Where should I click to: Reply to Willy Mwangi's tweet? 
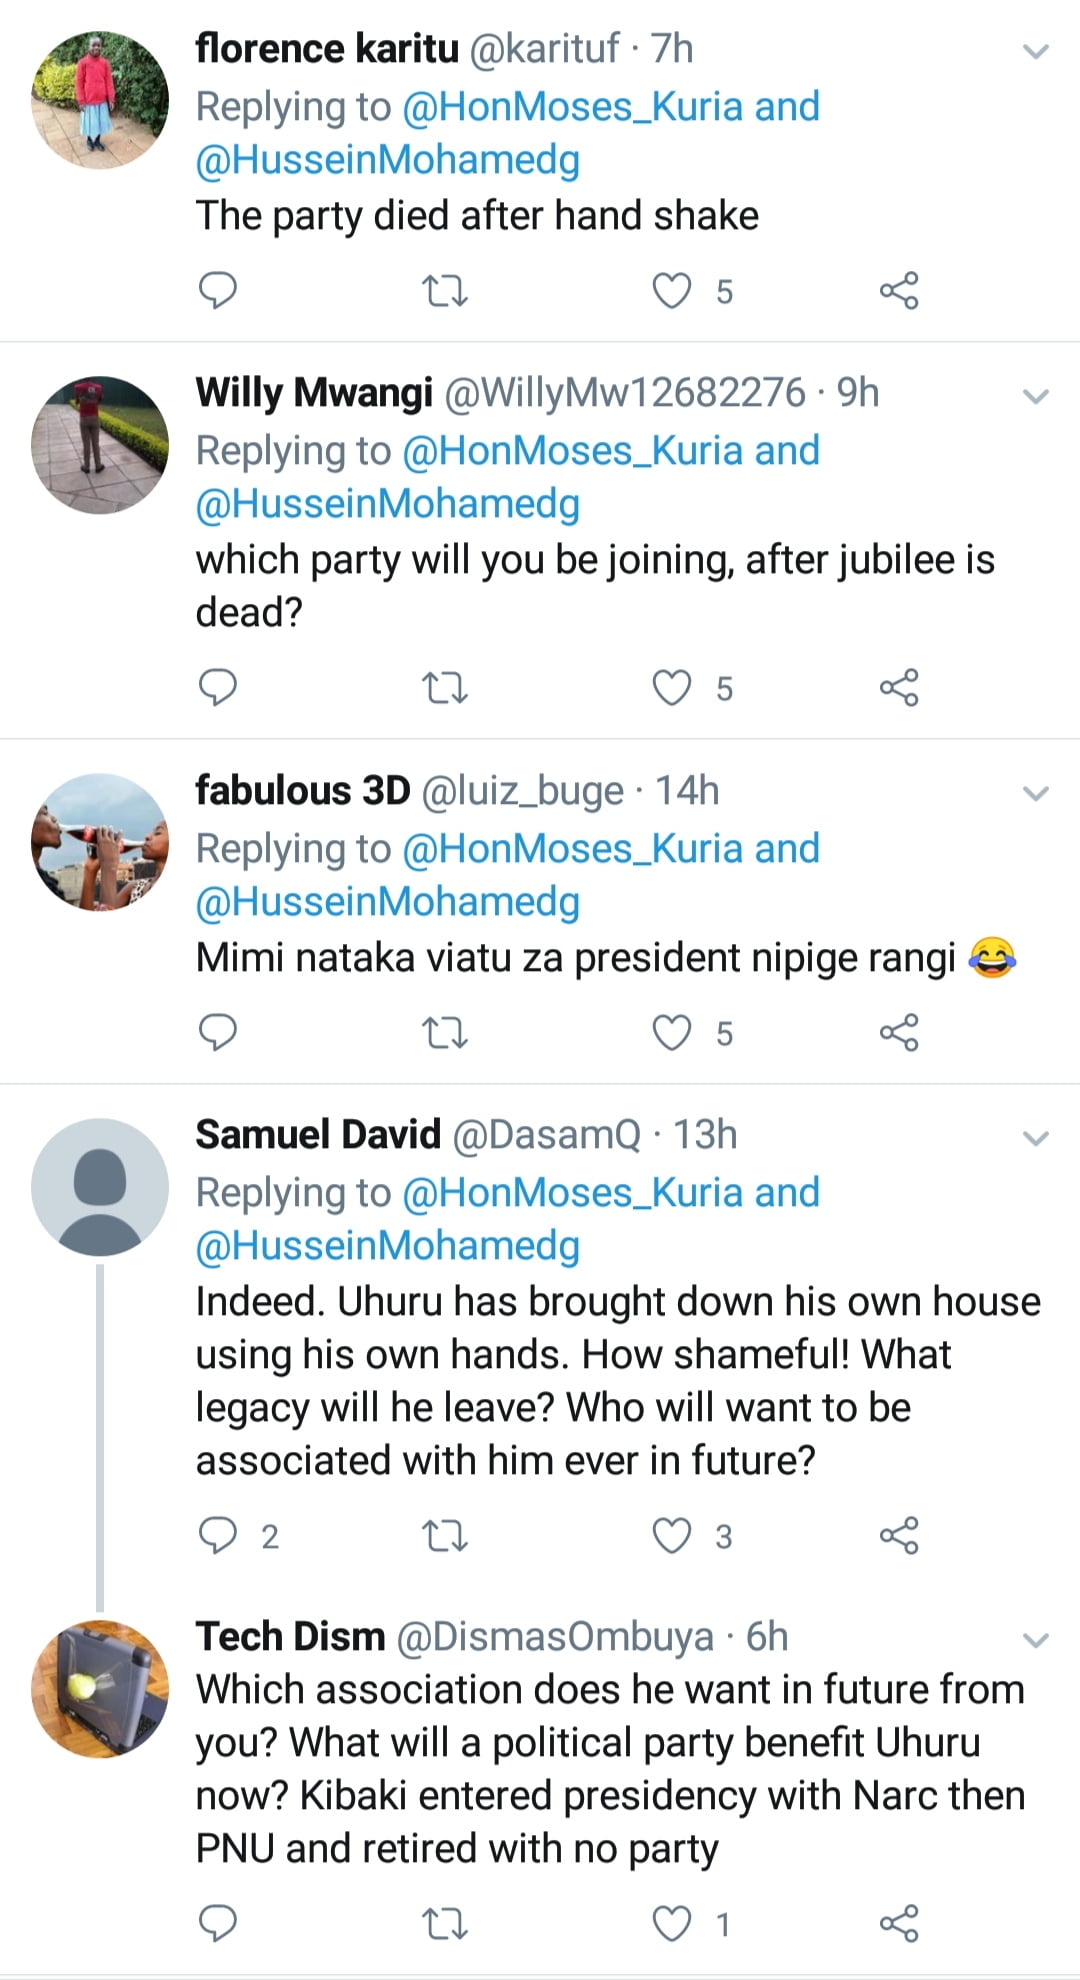tap(218, 688)
